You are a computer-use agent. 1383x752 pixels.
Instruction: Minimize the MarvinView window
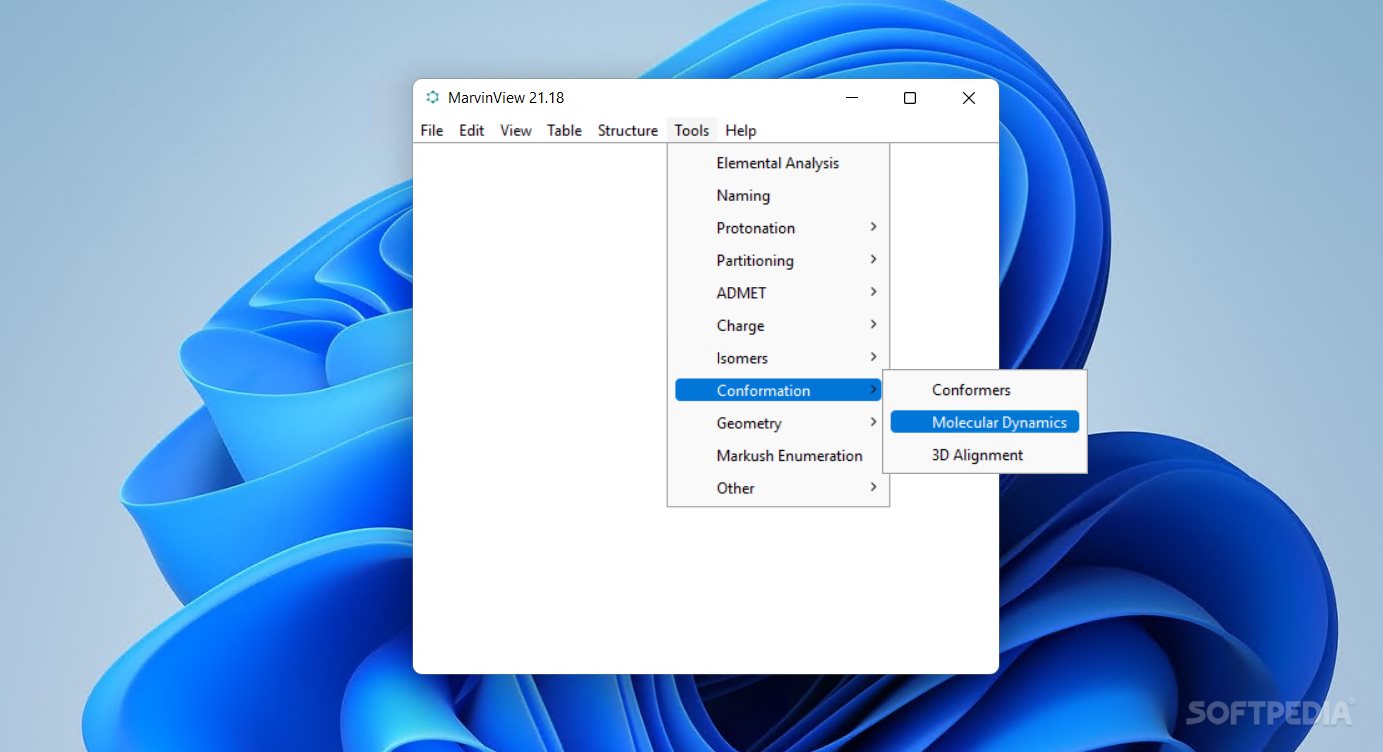click(852, 98)
